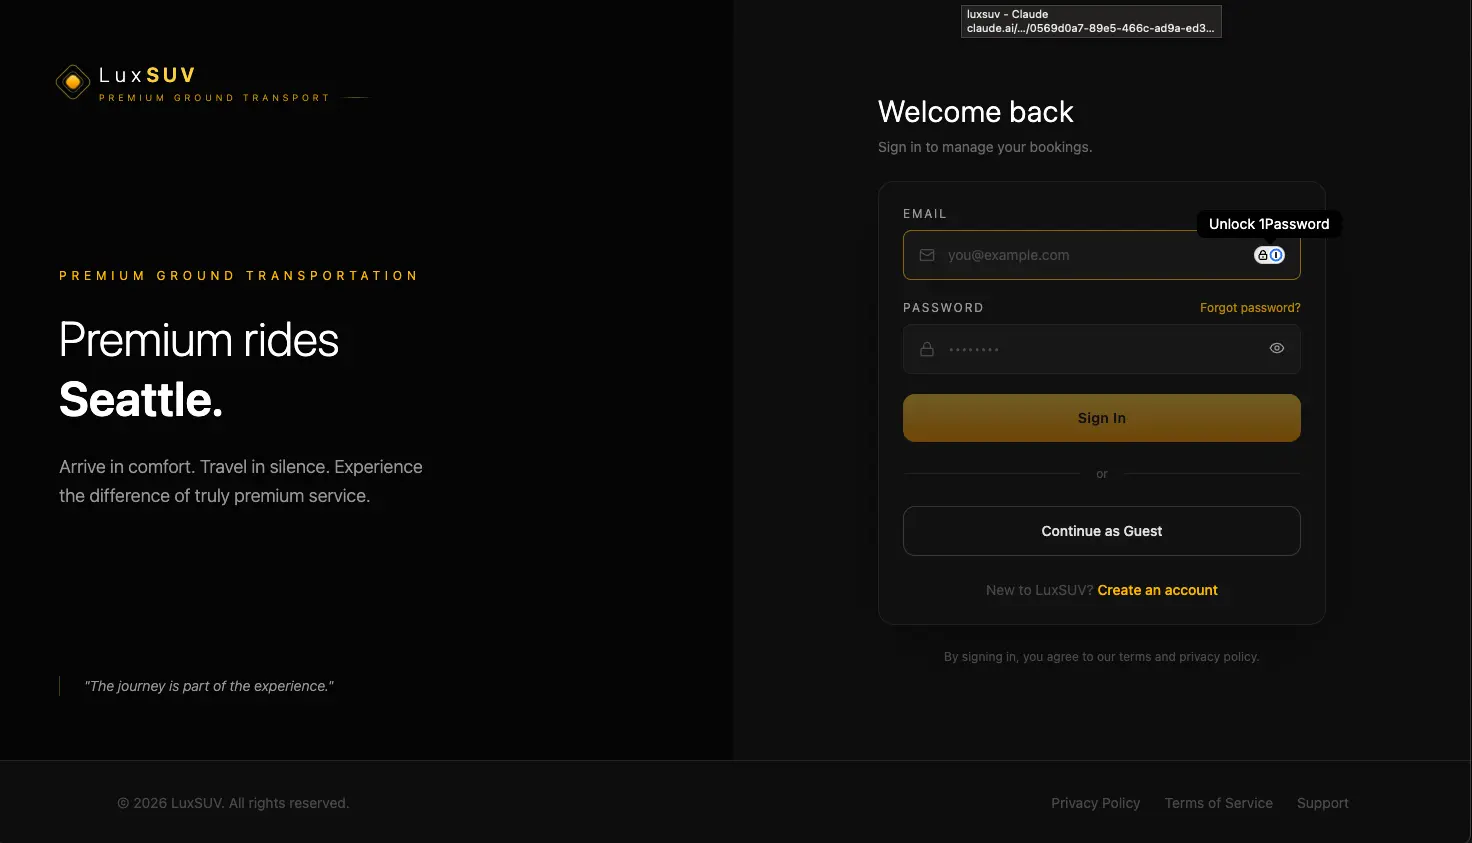Viewport: 1472px width, 843px height.
Task: Focus the password input field
Action: point(1102,349)
